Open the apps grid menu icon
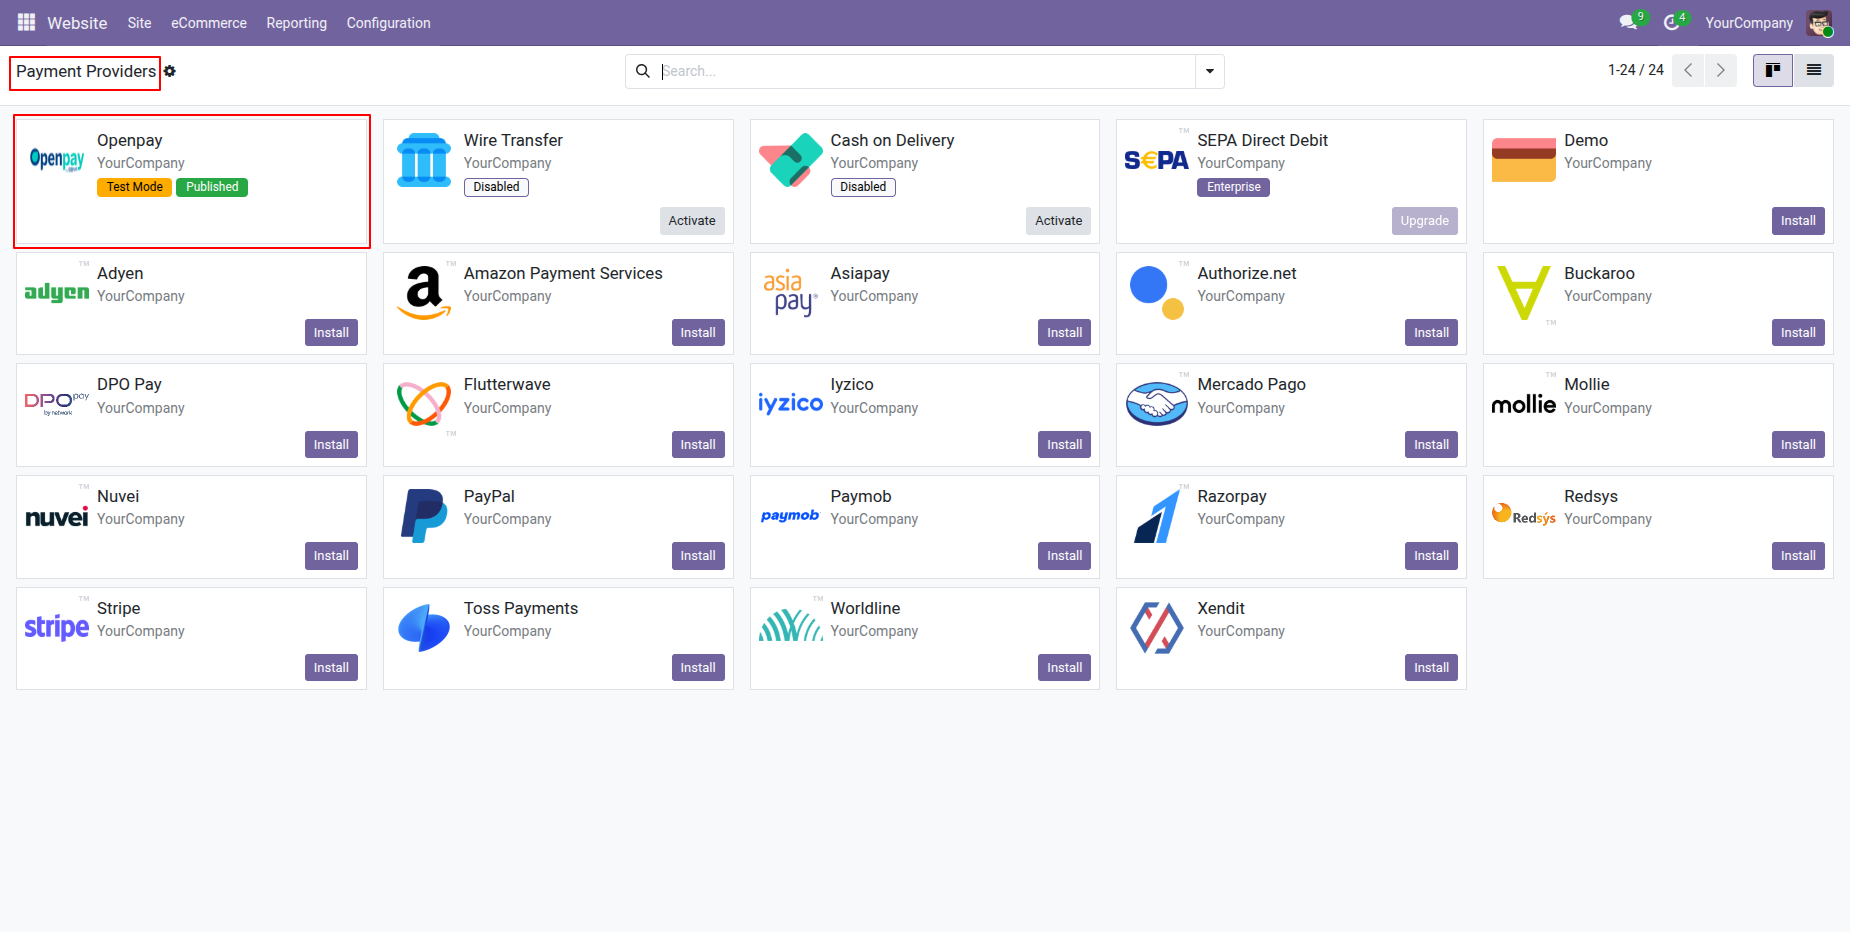The height and width of the screenshot is (932, 1850). tap(26, 22)
